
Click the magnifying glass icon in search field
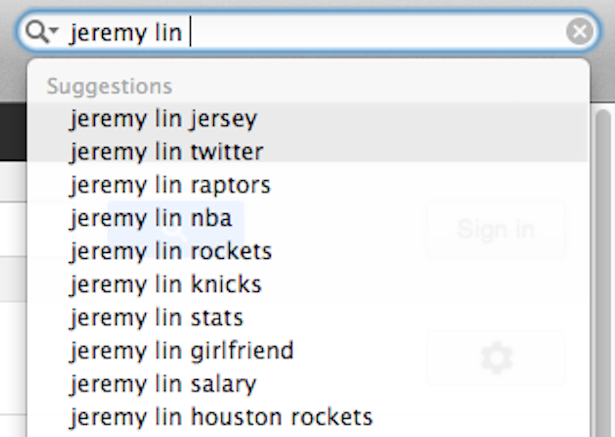[37, 31]
